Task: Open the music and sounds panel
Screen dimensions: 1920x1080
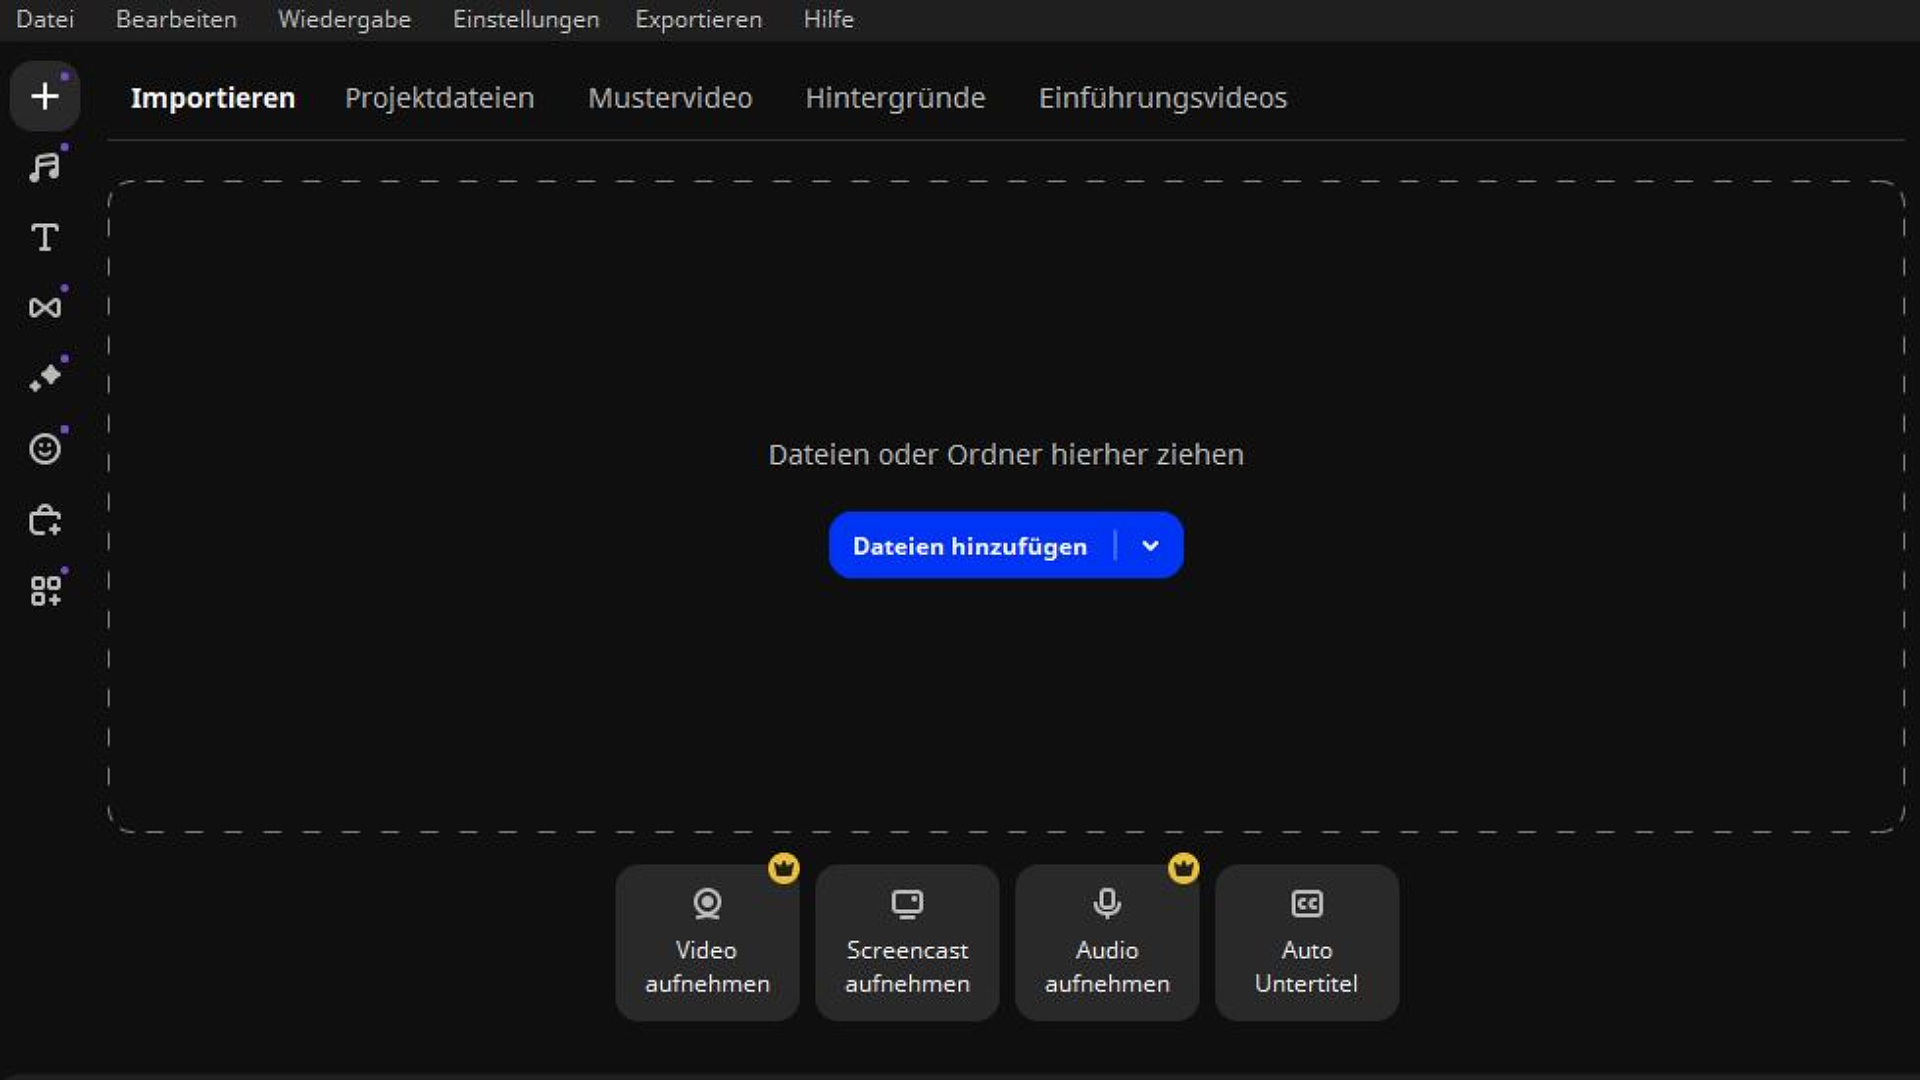Action: [45, 167]
